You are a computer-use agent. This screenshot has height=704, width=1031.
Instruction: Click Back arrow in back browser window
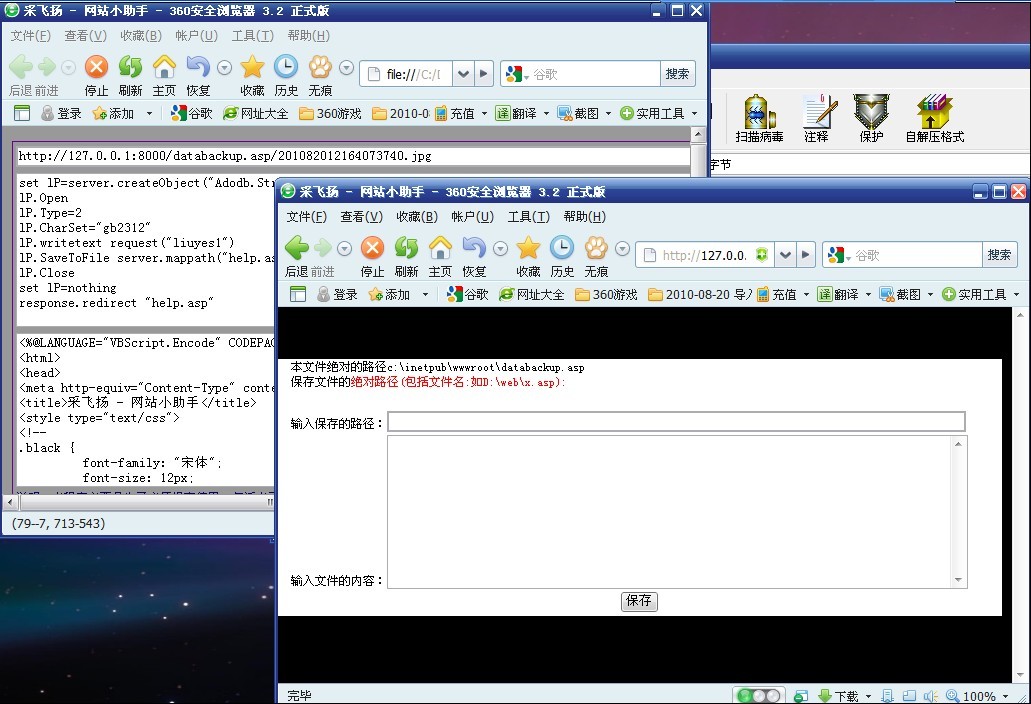point(21,67)
